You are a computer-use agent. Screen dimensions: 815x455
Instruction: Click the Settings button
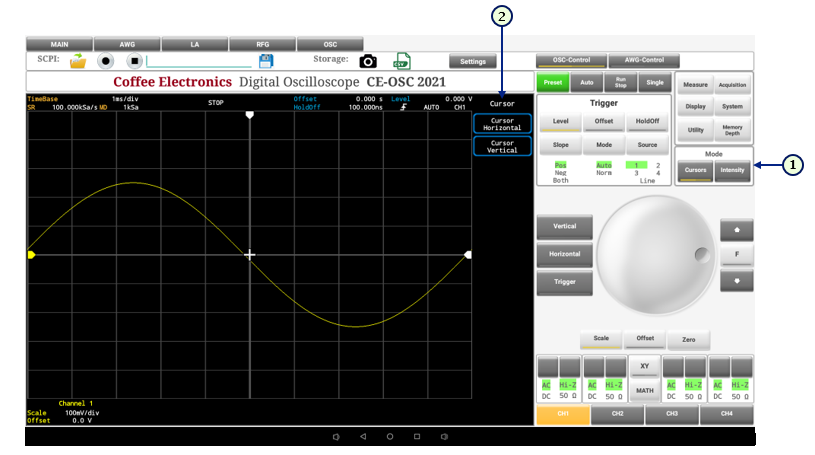473,62
